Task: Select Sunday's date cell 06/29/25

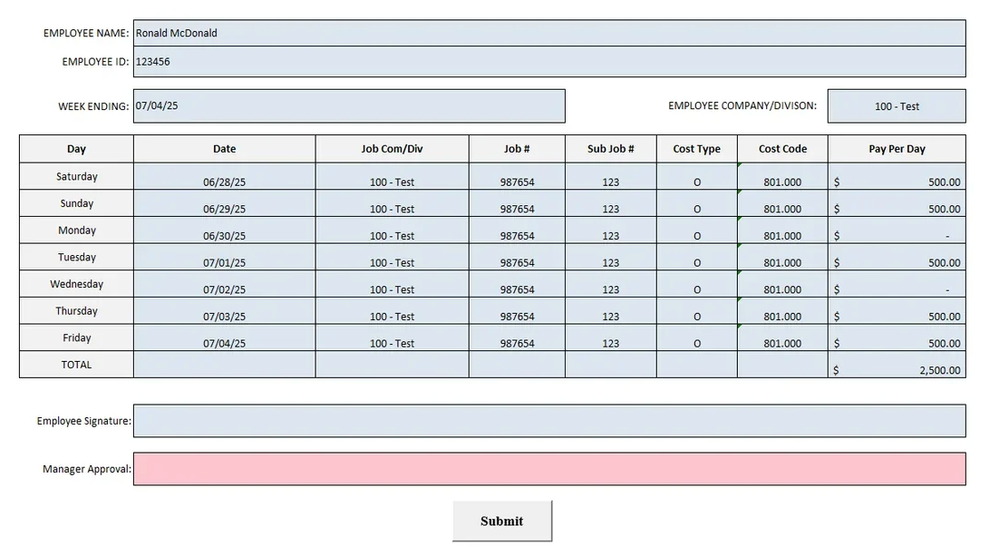Action: coord(224,203)
